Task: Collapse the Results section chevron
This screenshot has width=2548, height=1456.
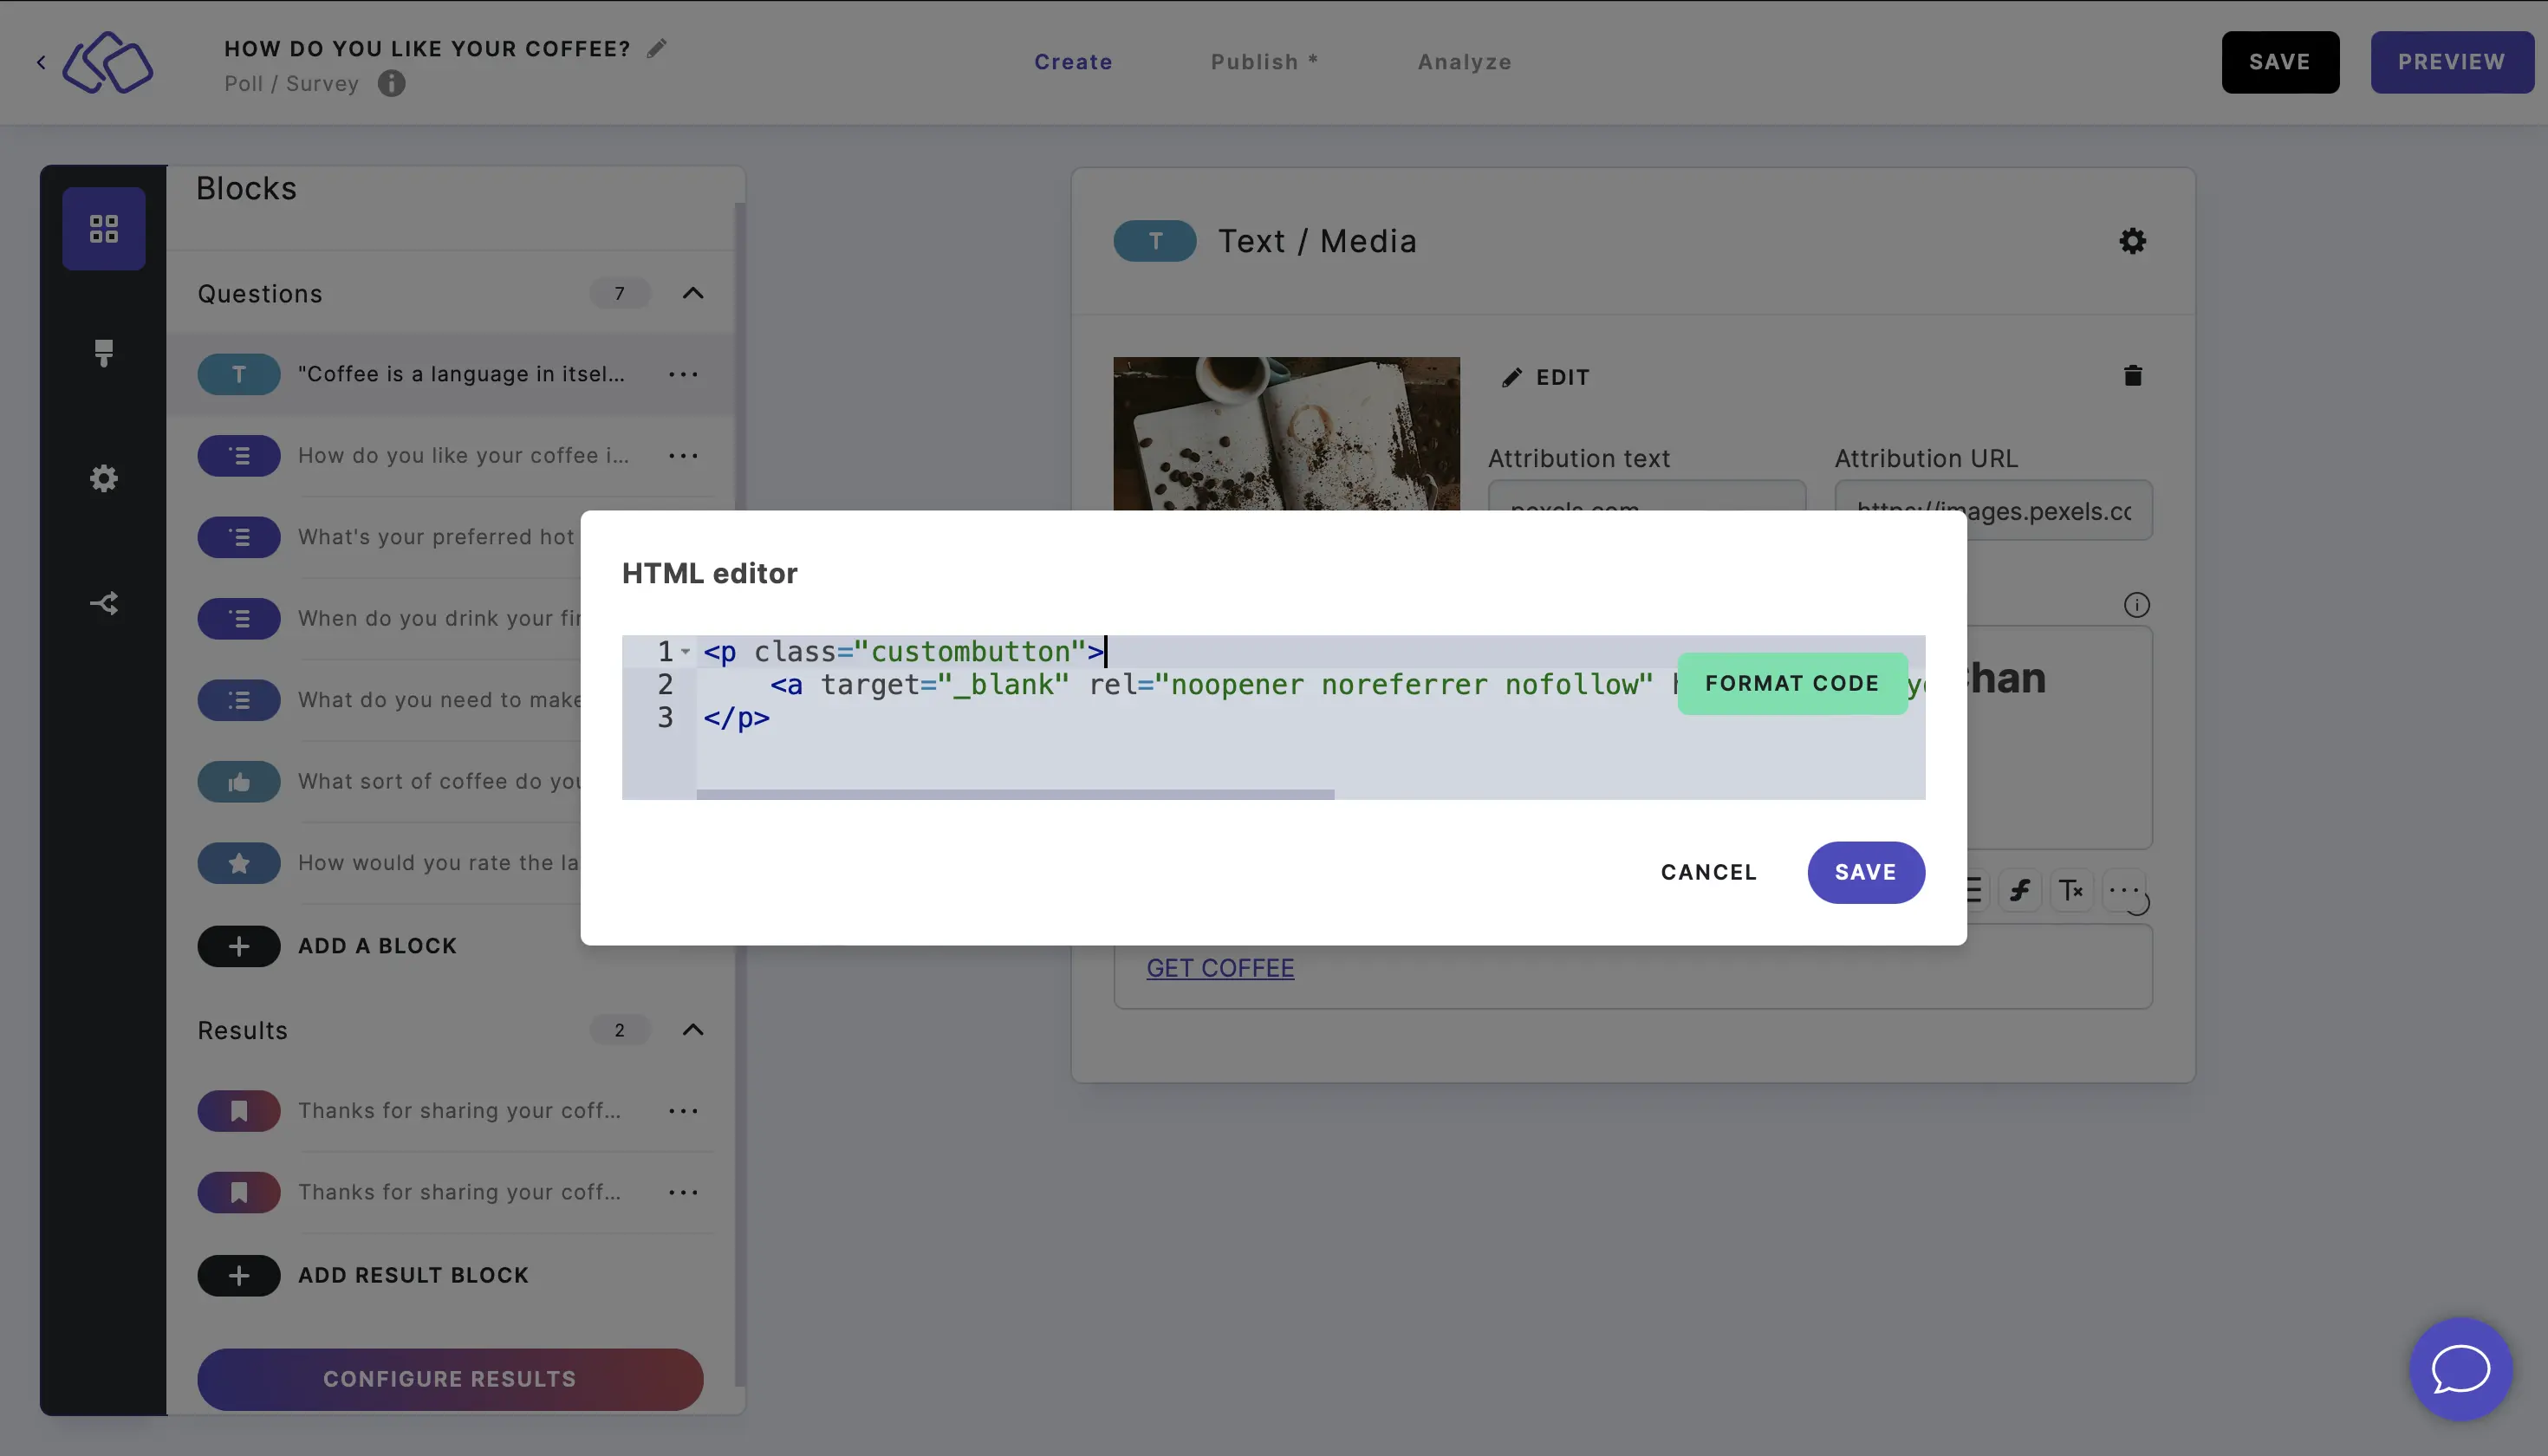Action: click(x=695, y=1030)
